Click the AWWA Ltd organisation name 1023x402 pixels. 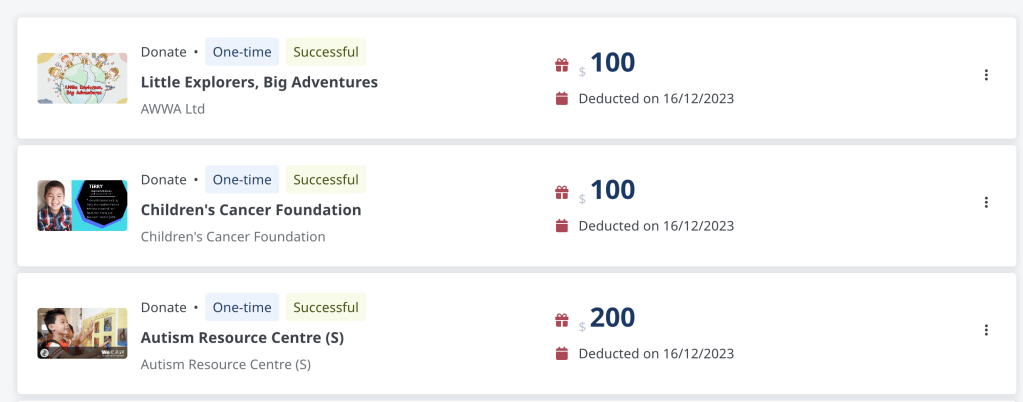point(173,108)
